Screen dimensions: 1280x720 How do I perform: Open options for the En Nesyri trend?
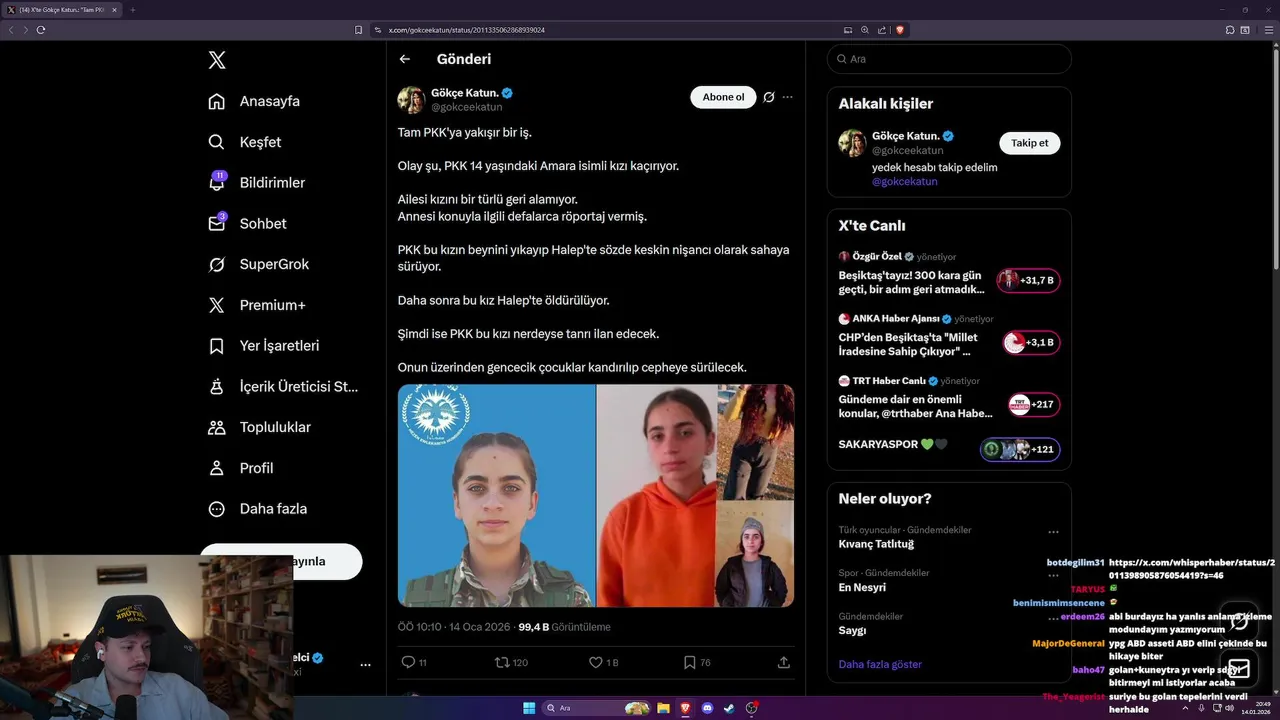[1053, 575]
